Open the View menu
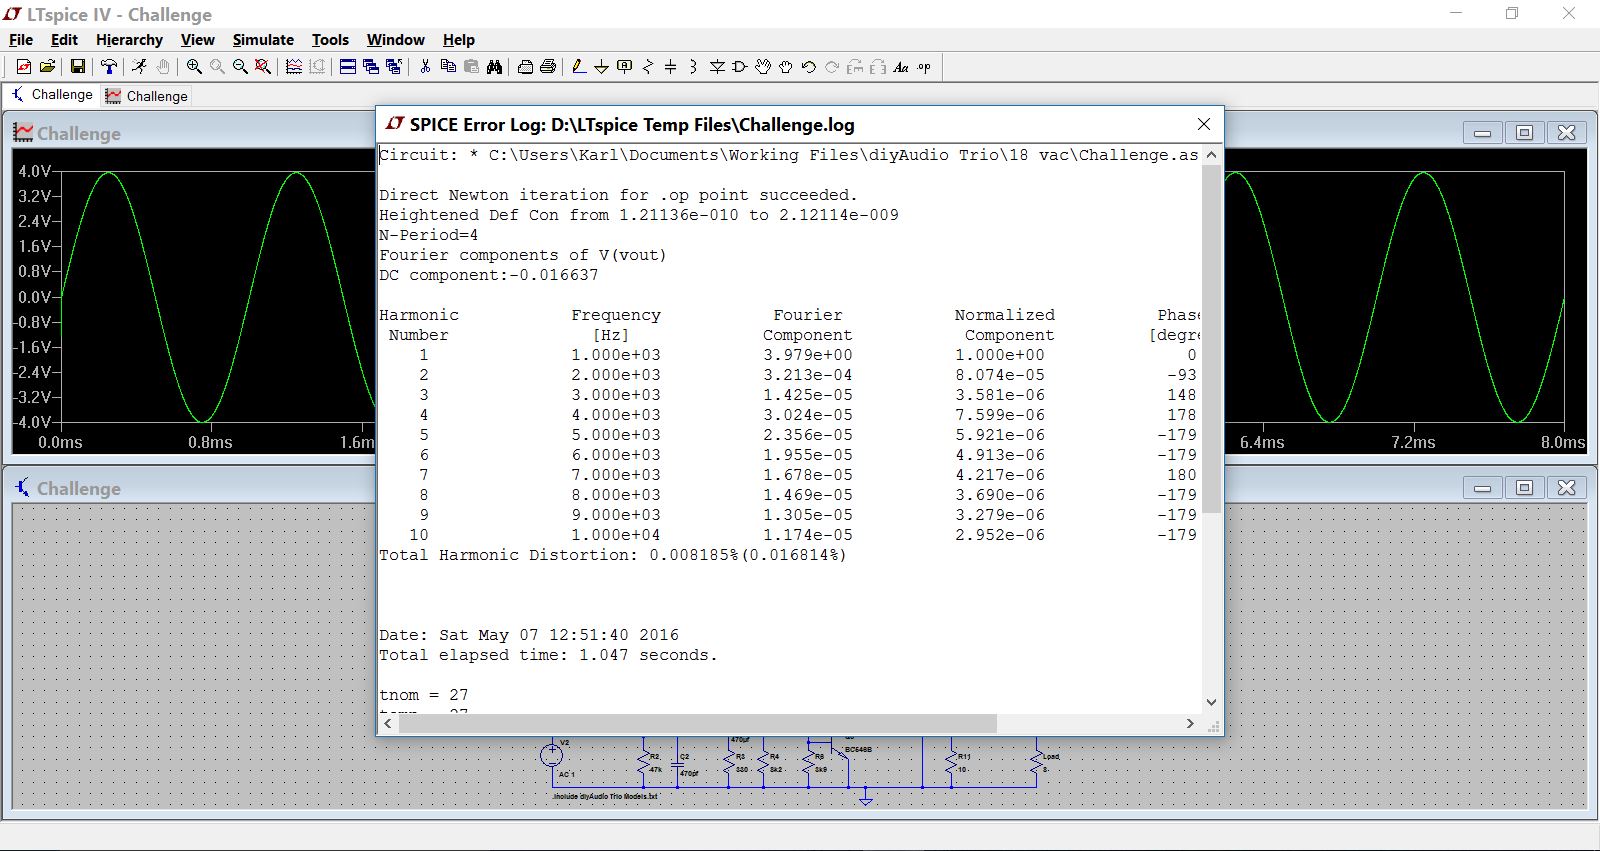The height and width of the screenshot is (851, 1600). point(197,40)
